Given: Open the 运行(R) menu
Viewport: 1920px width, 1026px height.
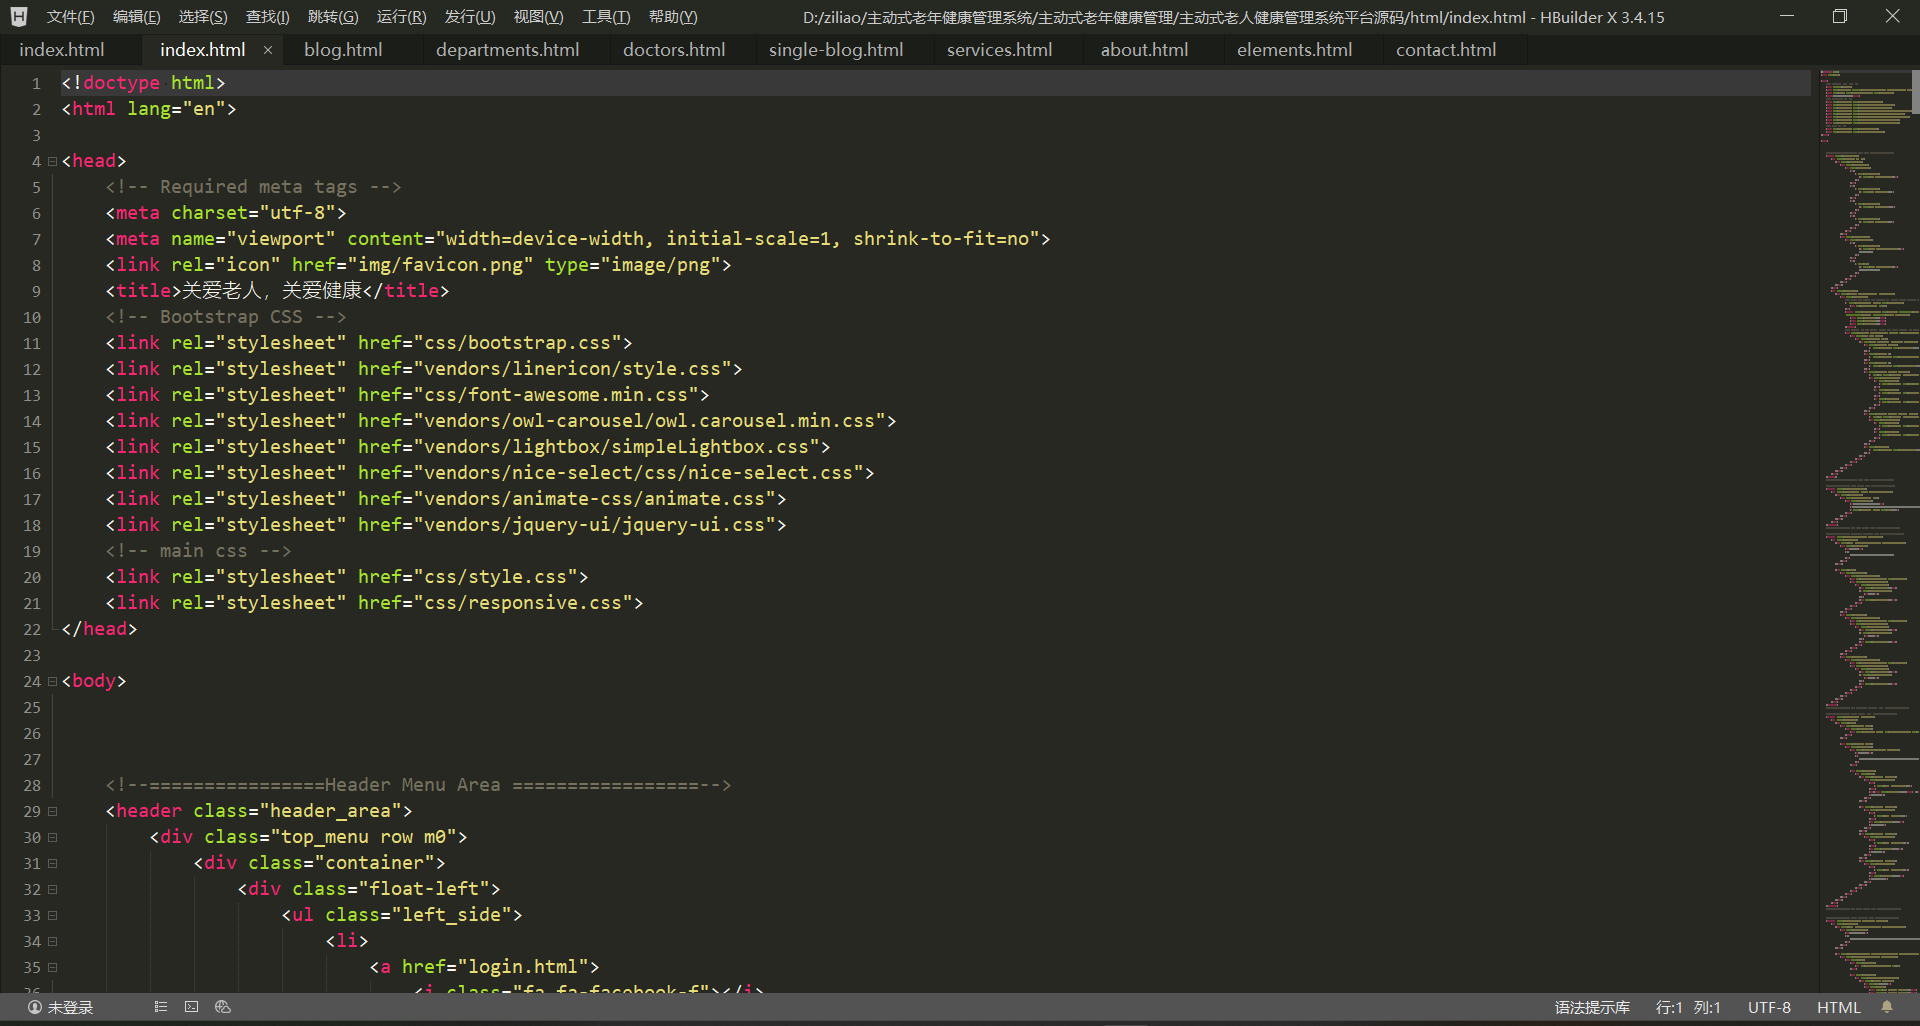Looking at the screenshot, I should click(401, 17).
